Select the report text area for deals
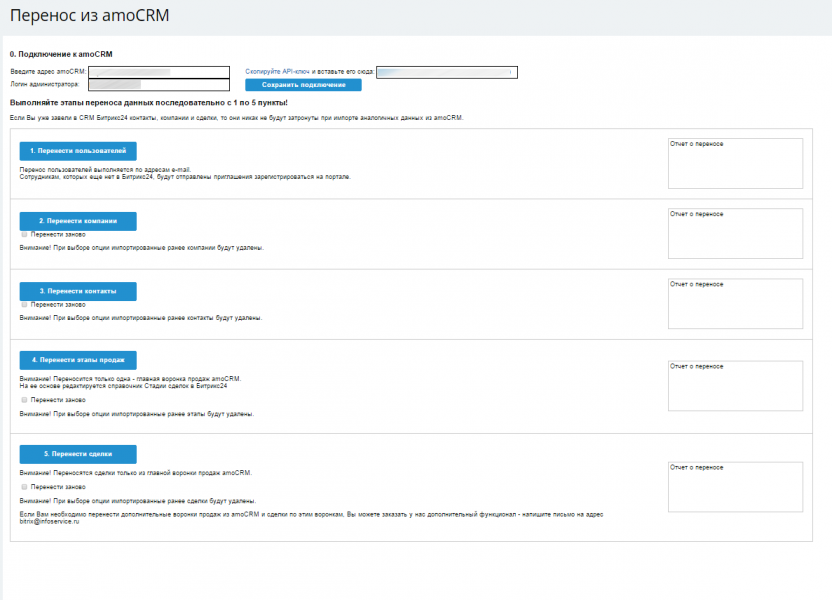The image size is (832, 600). coord(735,486)
